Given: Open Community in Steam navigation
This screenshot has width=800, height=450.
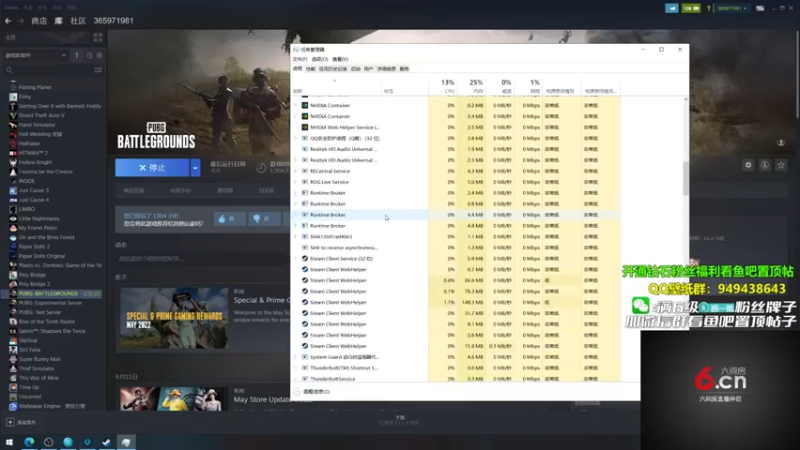Looking at the screenshot, I should (78, 21).
